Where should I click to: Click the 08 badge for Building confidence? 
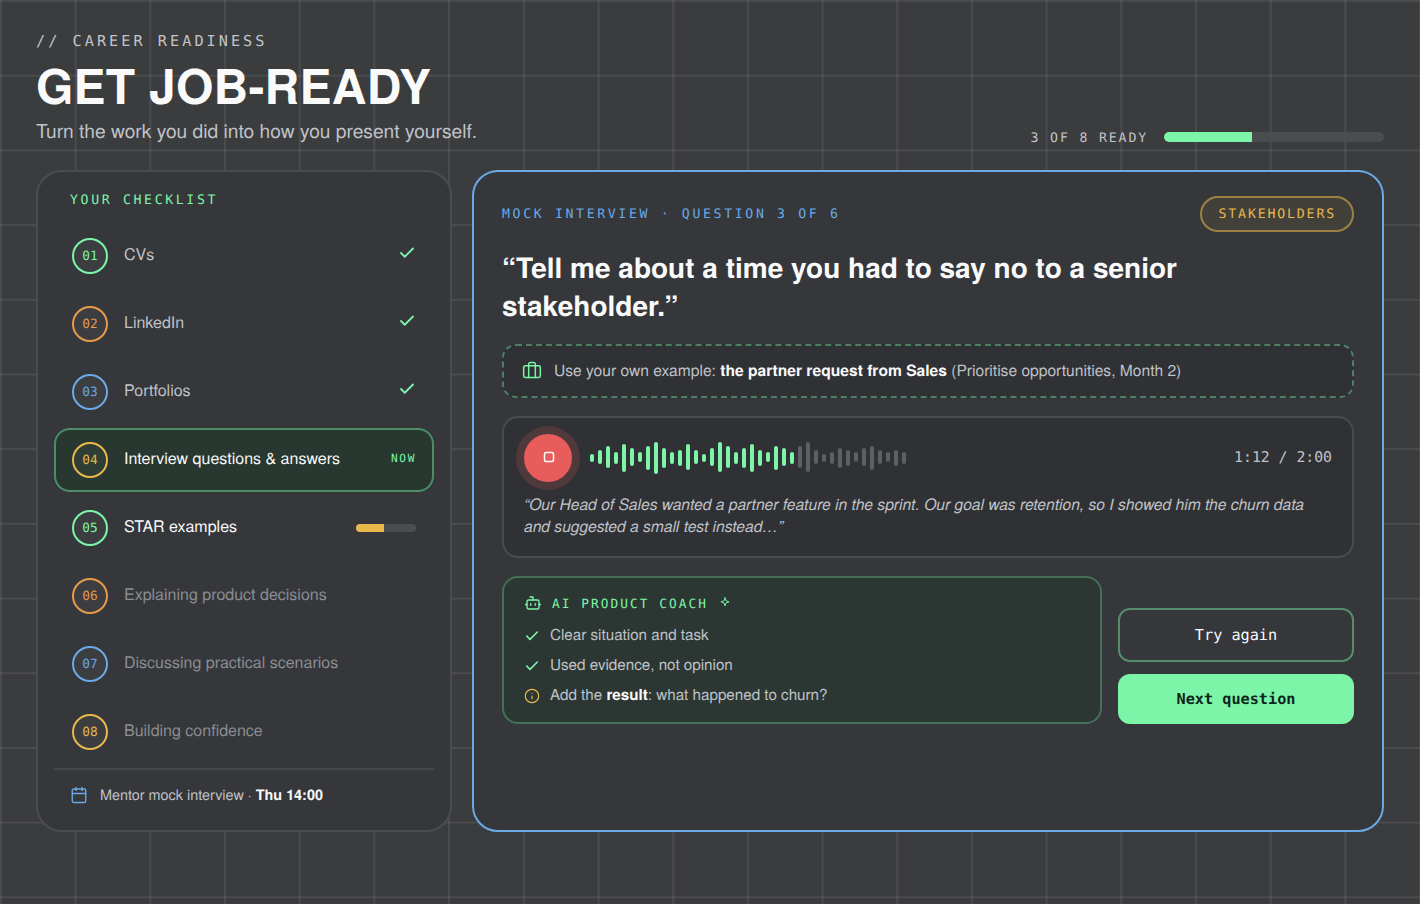tap(90, 731)
